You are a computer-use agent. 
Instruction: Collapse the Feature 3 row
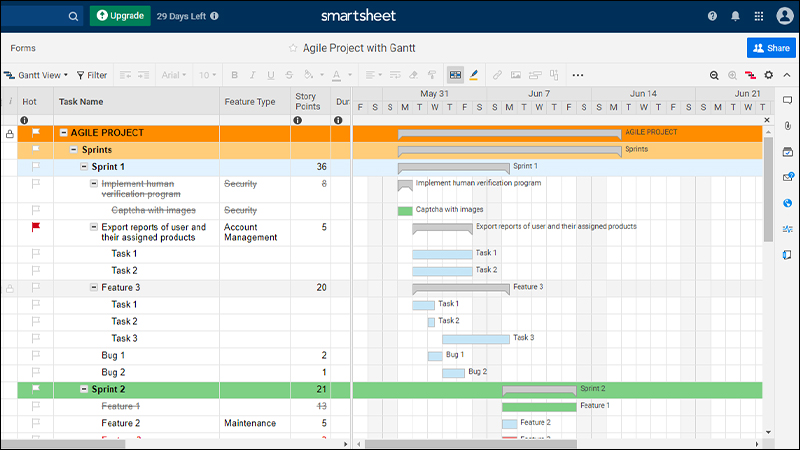coord(94,287)
